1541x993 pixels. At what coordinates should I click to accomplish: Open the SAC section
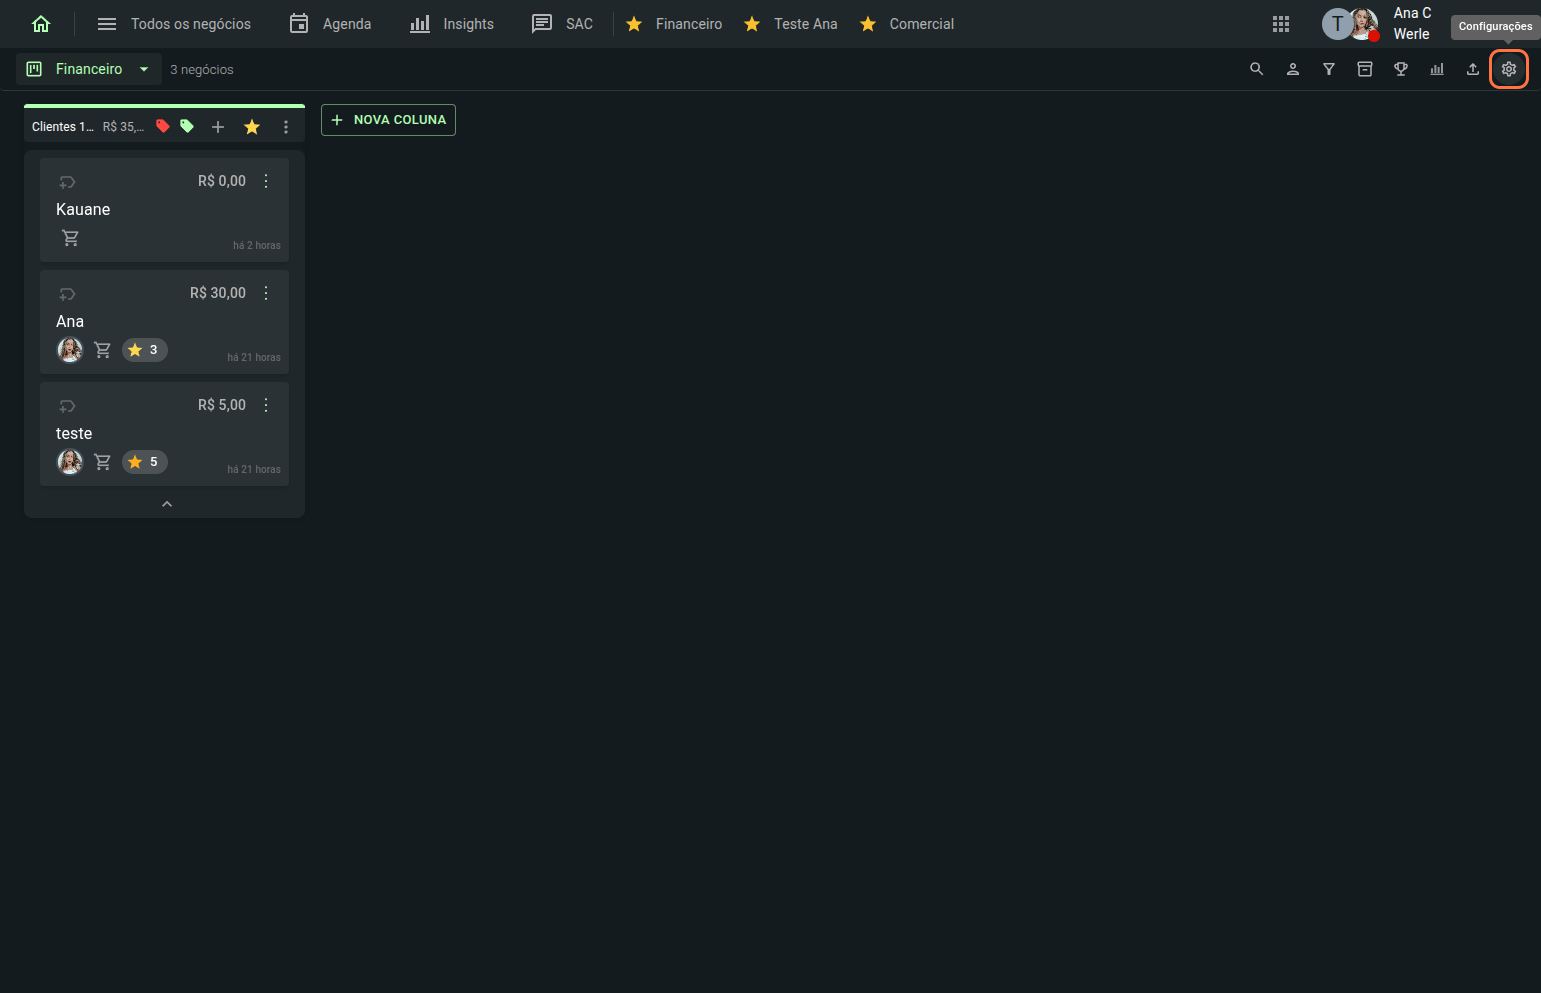pyautogui.click(x=562, y=24)
